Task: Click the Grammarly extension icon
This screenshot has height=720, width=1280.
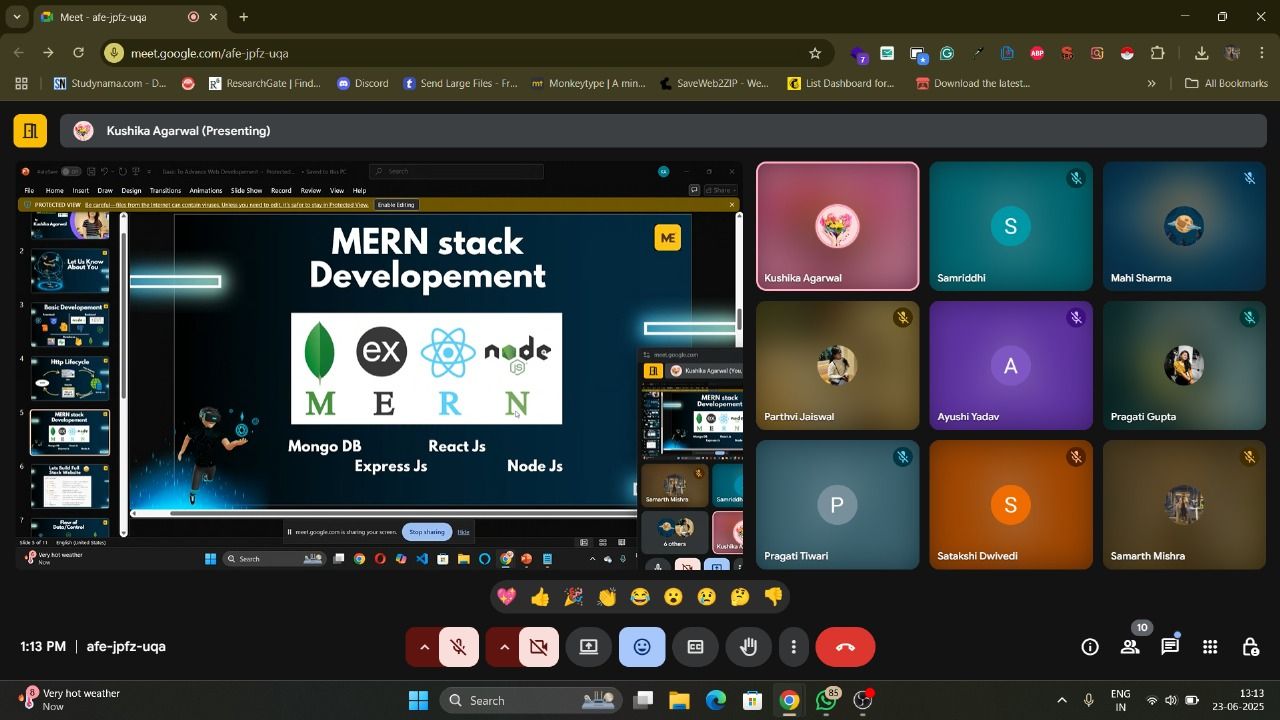Action: click(947, 53)
